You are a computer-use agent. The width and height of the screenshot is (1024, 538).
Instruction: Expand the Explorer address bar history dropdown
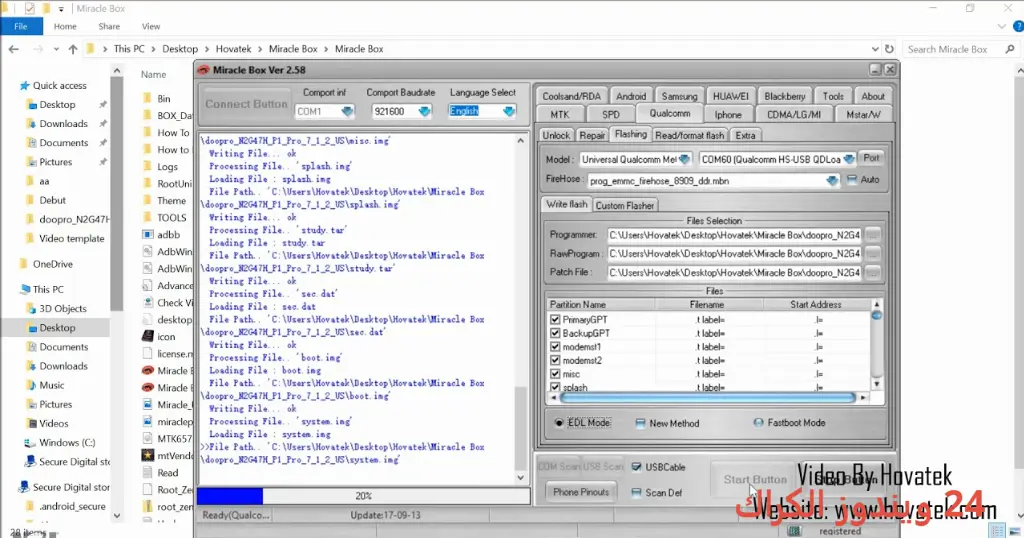(x=875, y=49)
